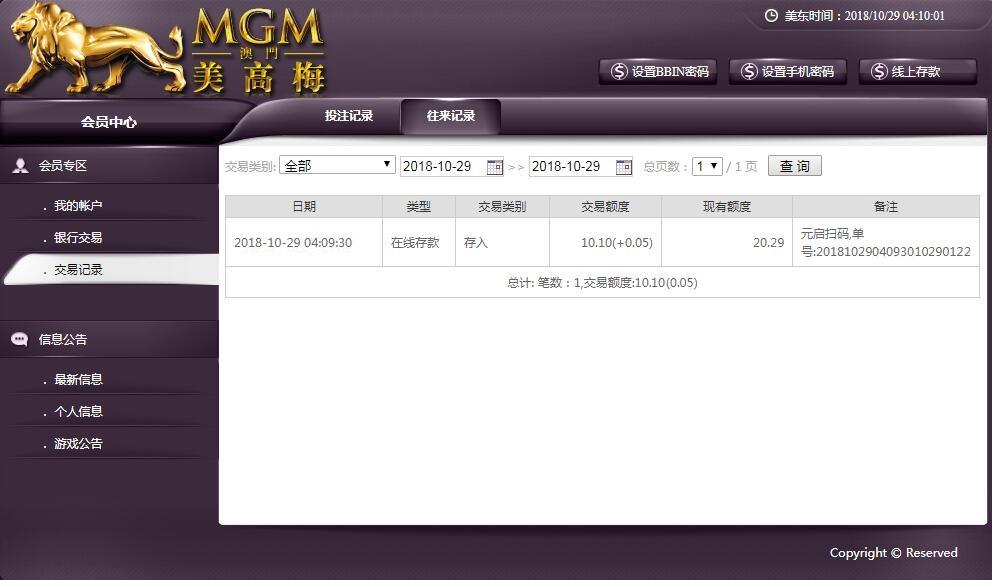Click the 信息公告 speech bubble icon
Viewport: 992px width, 580px height.
pyautogui.click(x=20, y=340)
